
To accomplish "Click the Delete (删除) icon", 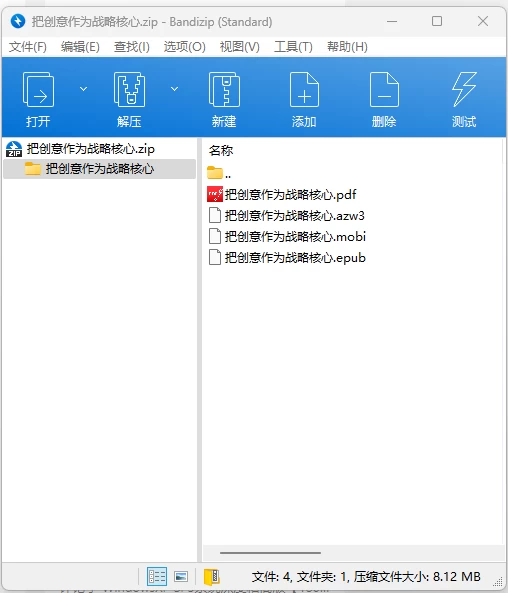I will 384,90.
